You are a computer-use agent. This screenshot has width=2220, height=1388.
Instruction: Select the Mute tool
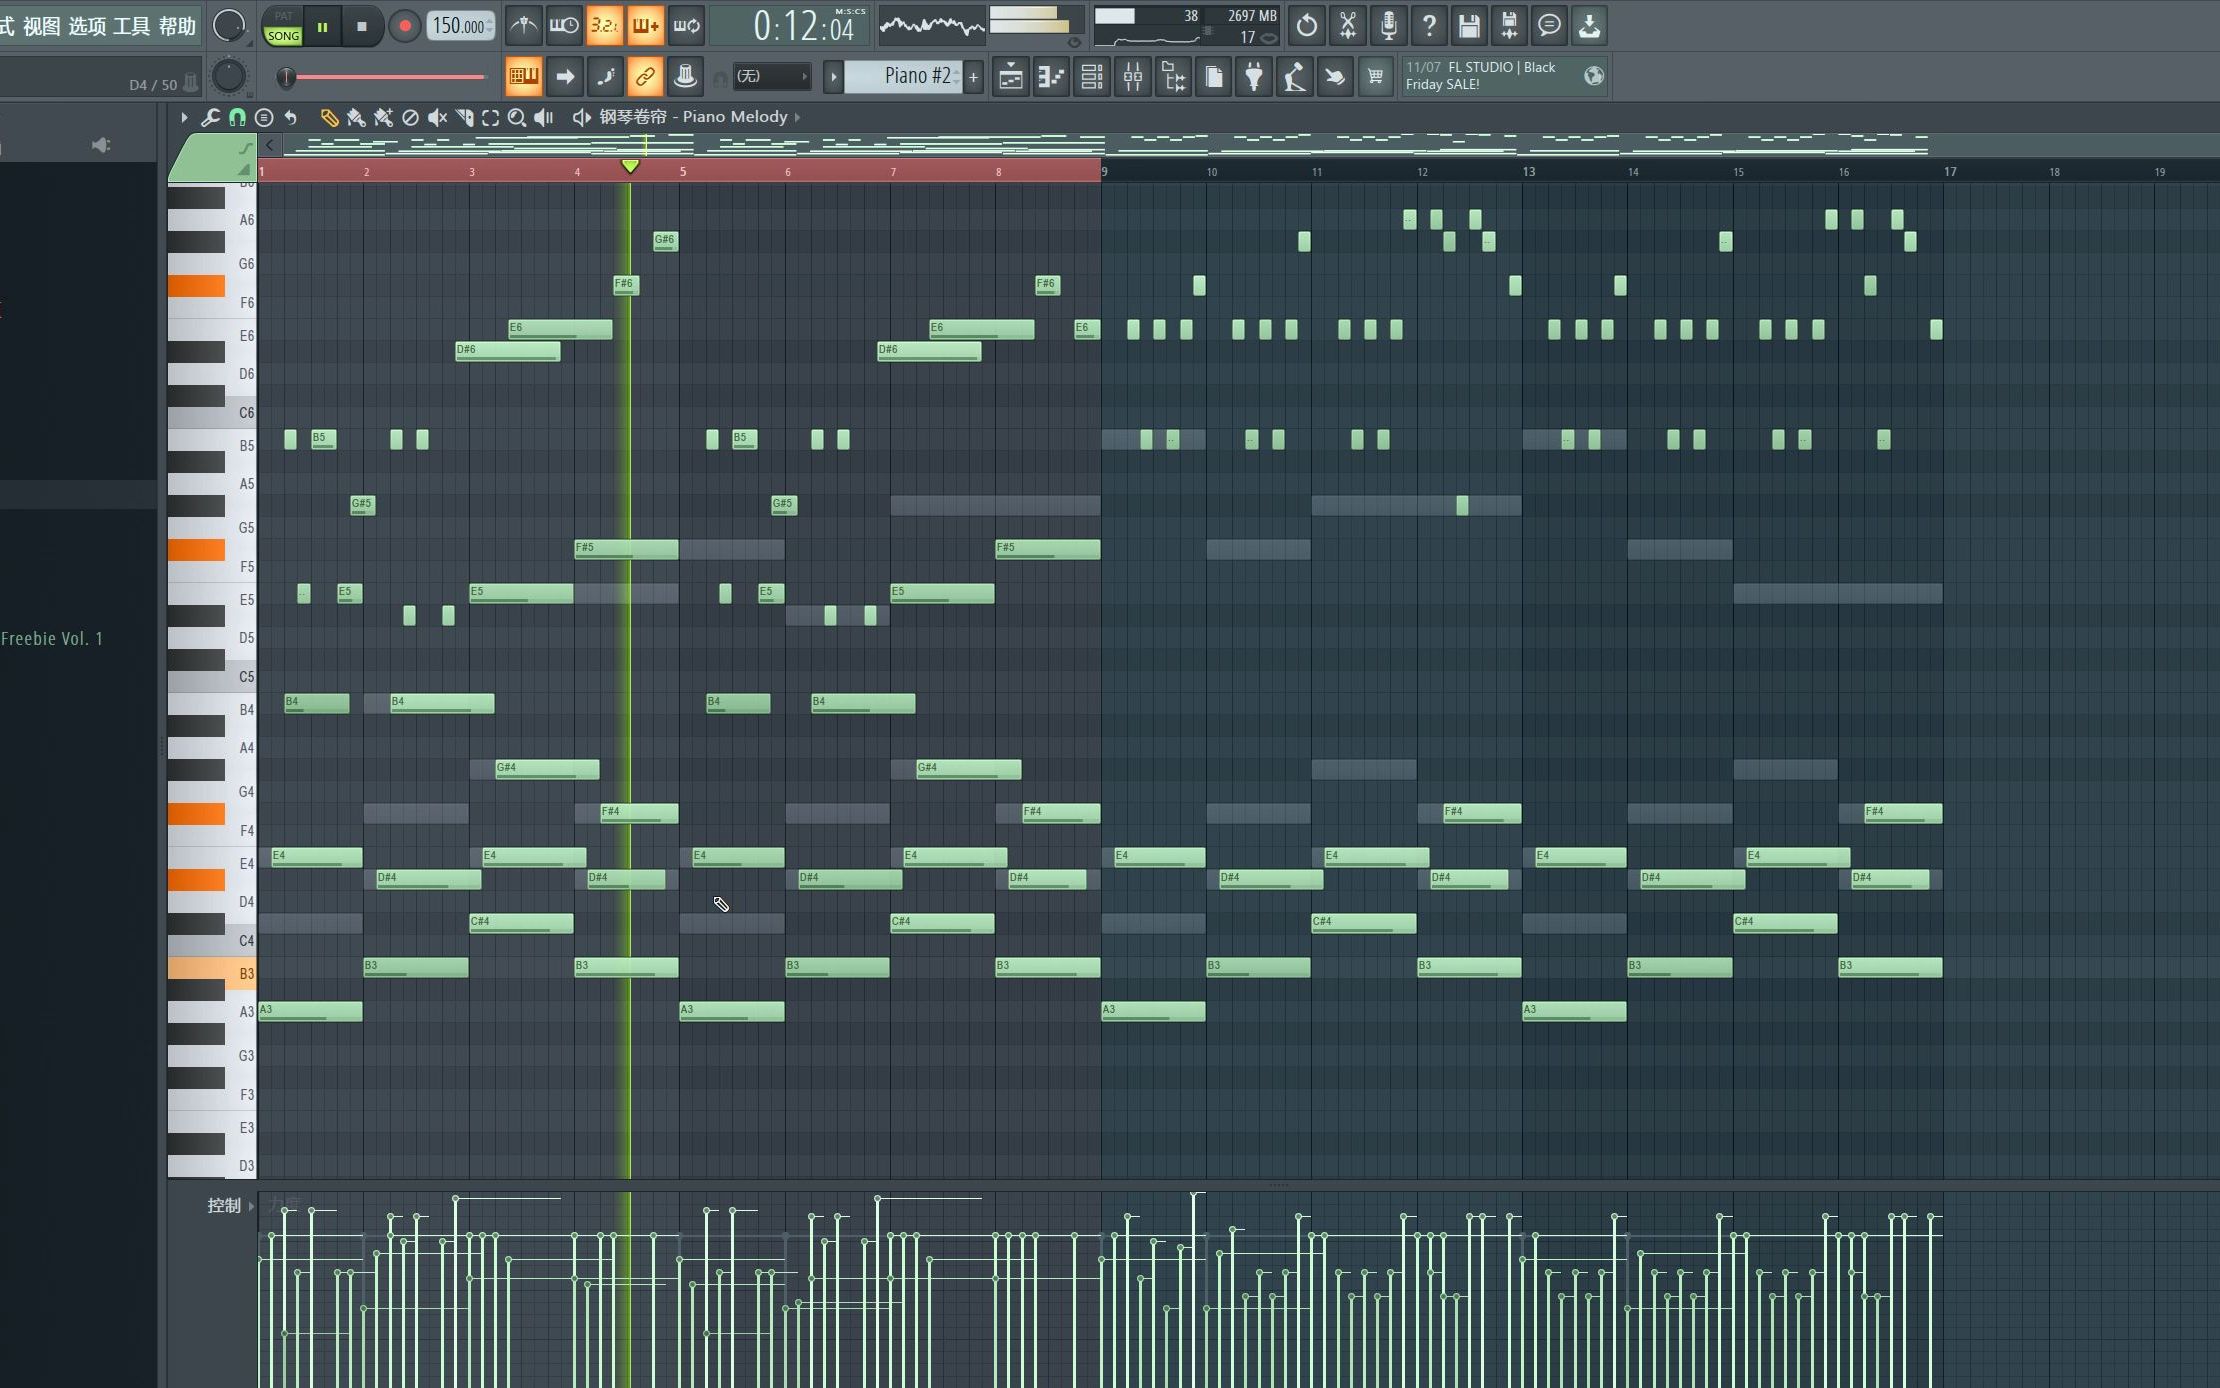click(x=437, y=117)
